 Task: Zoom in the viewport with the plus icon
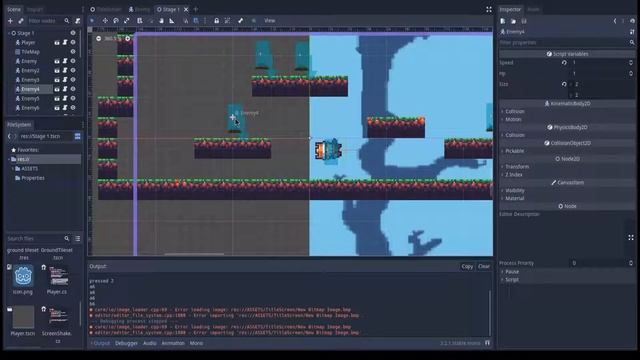click(x=128, y=38)
